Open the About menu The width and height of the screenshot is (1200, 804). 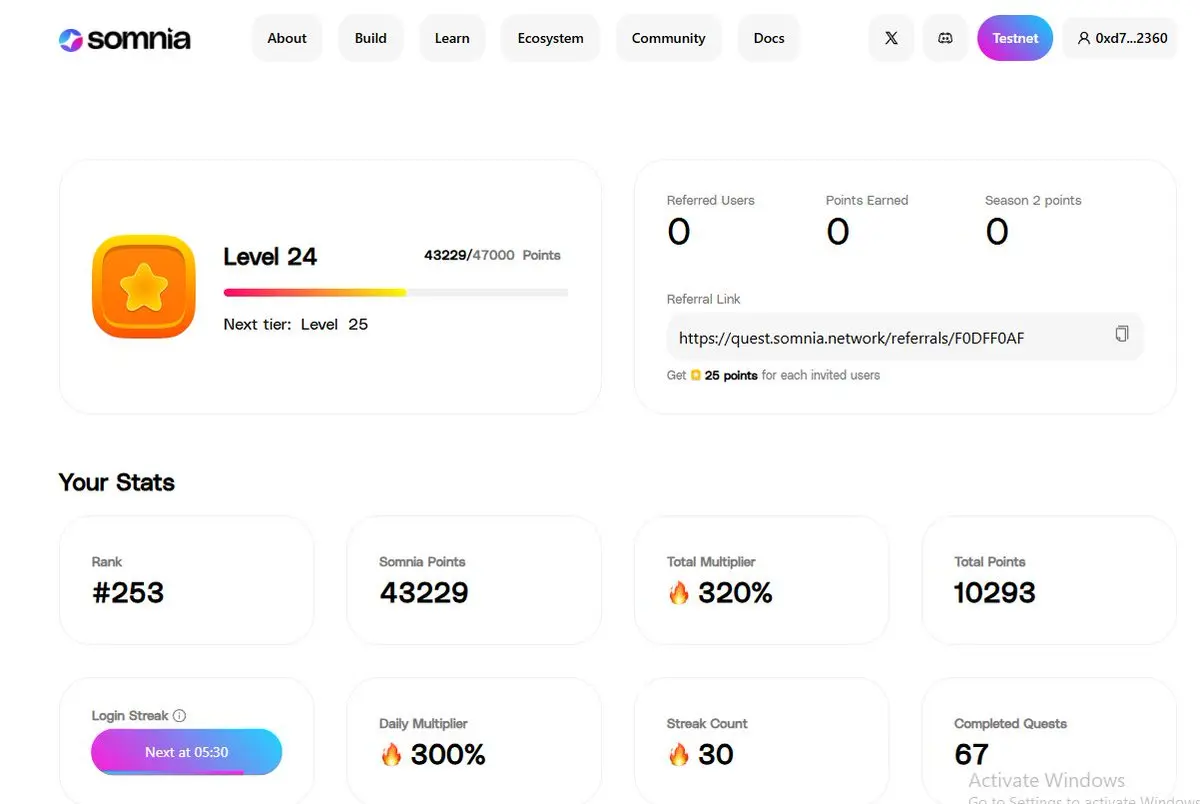(287, 38)
